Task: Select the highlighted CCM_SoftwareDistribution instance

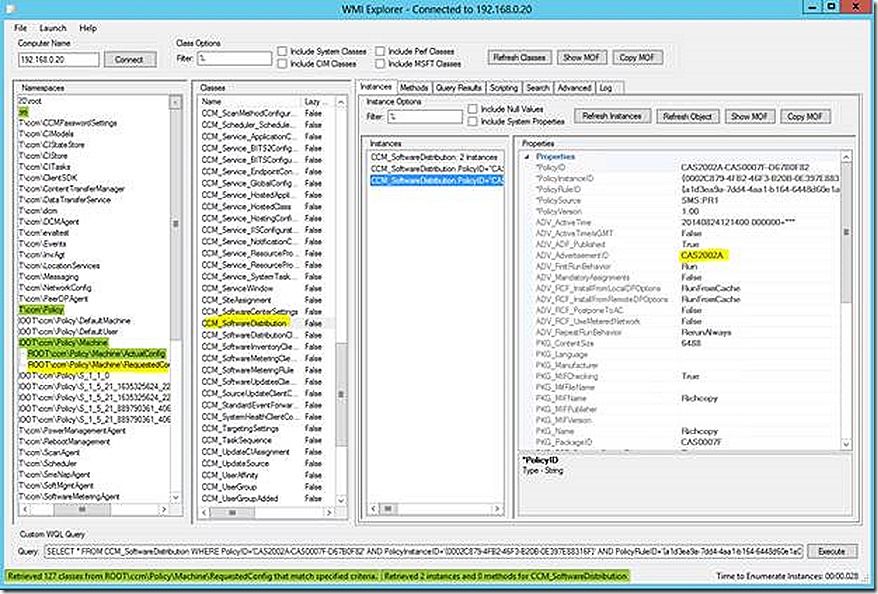Action: click(x=437, y=180)
